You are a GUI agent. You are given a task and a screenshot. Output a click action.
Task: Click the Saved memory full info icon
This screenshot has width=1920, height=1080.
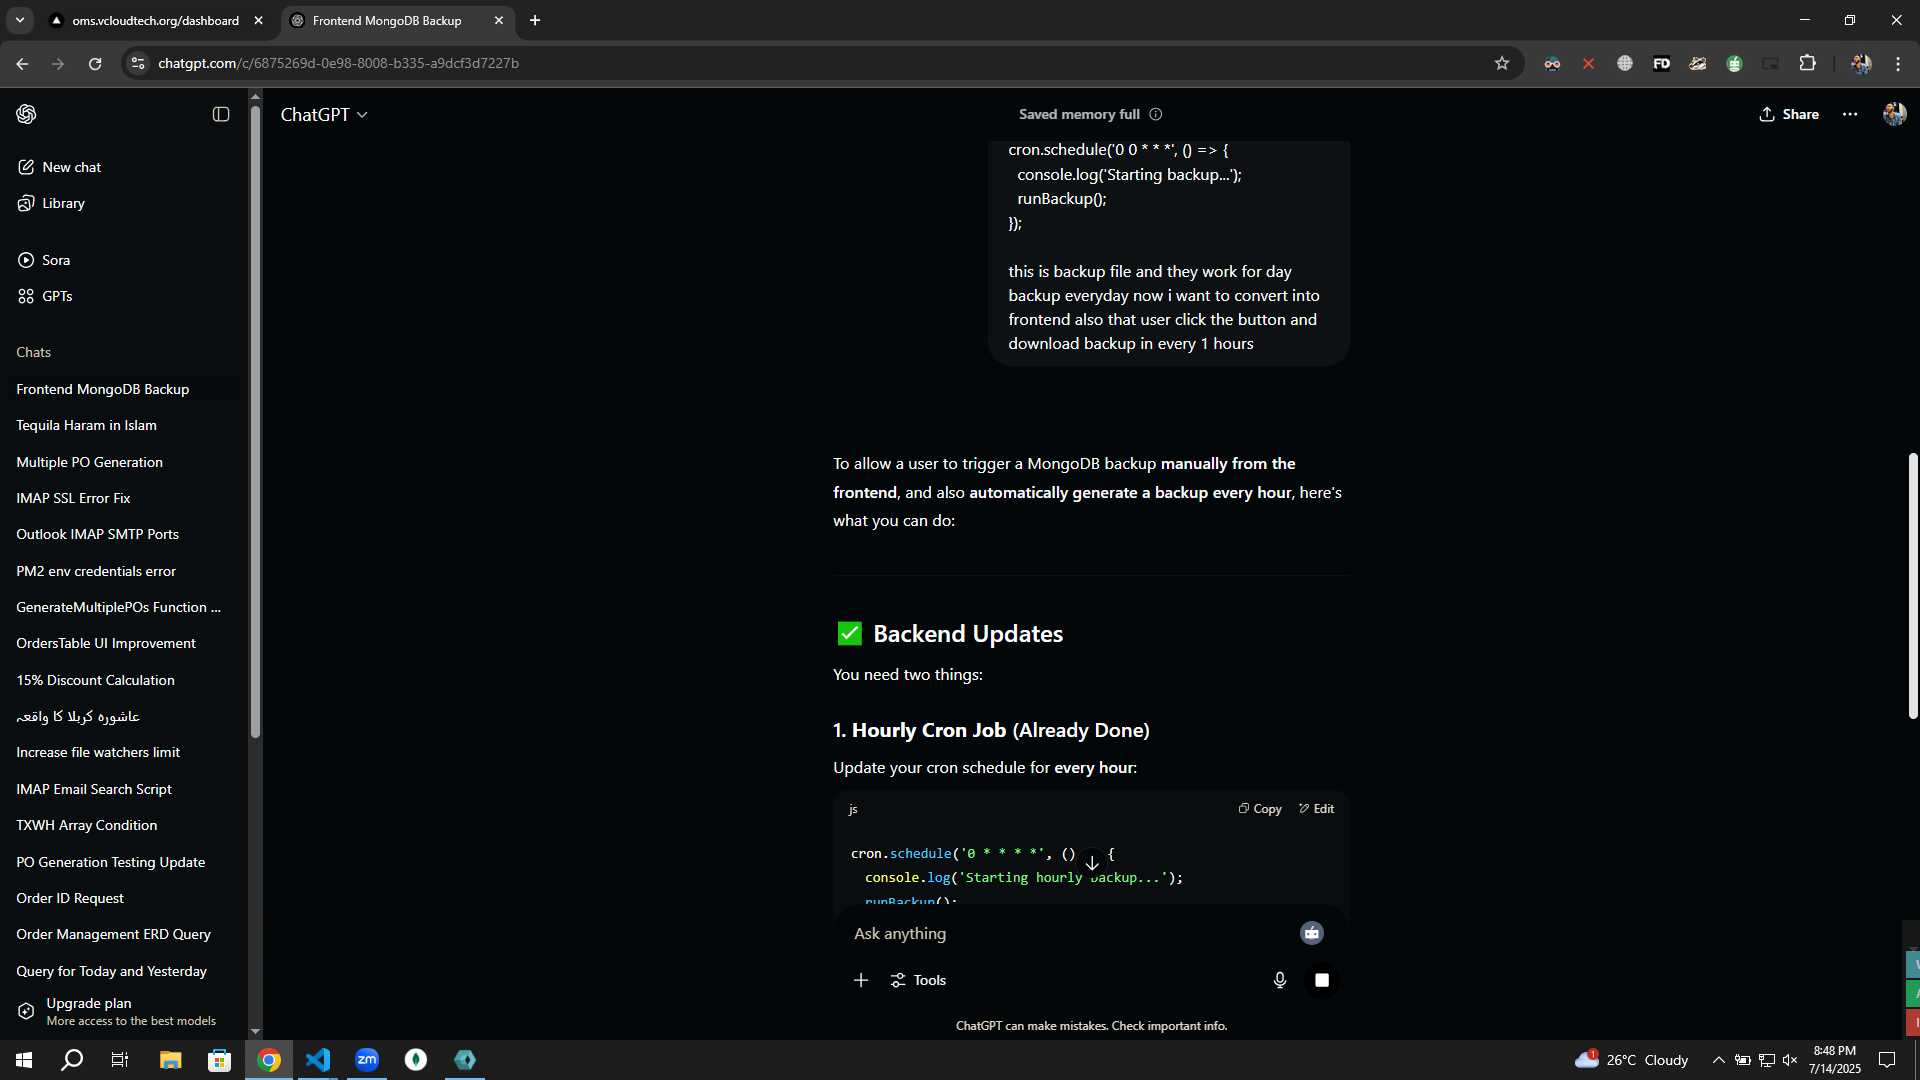[1156, 114]
